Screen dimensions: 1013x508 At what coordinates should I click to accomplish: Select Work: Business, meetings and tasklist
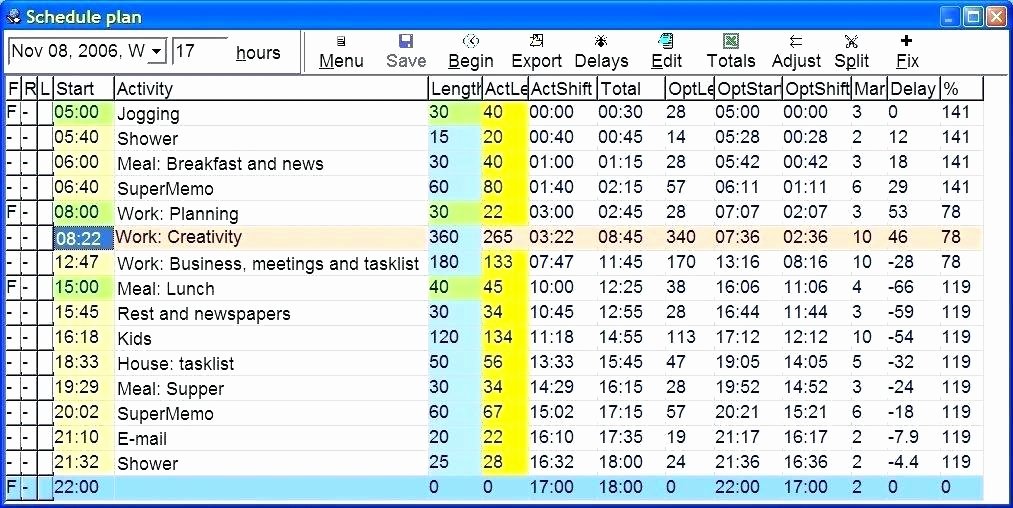click(271, 262)
